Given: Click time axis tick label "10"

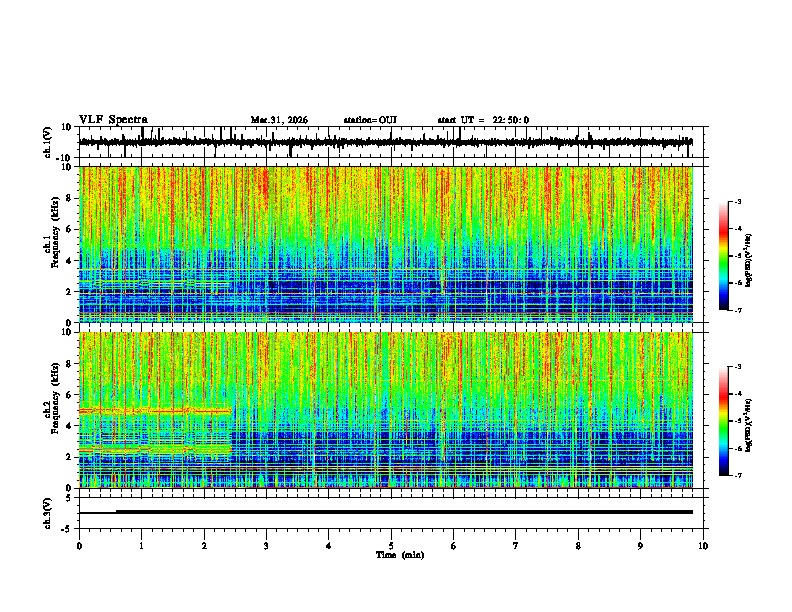Looking at the screenshot, I should coord(703,546).
